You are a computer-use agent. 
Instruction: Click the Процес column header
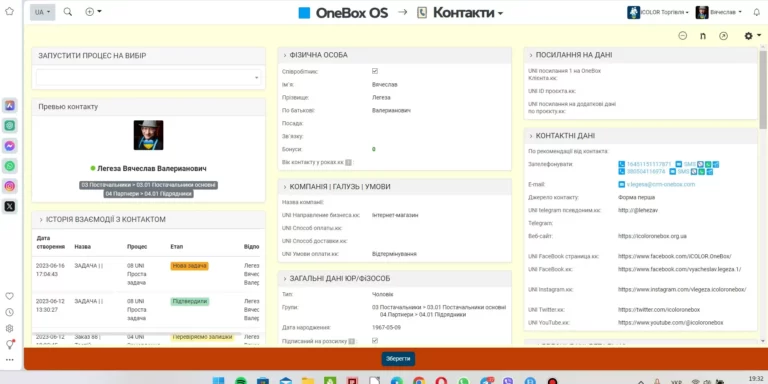tap(137, 246)
